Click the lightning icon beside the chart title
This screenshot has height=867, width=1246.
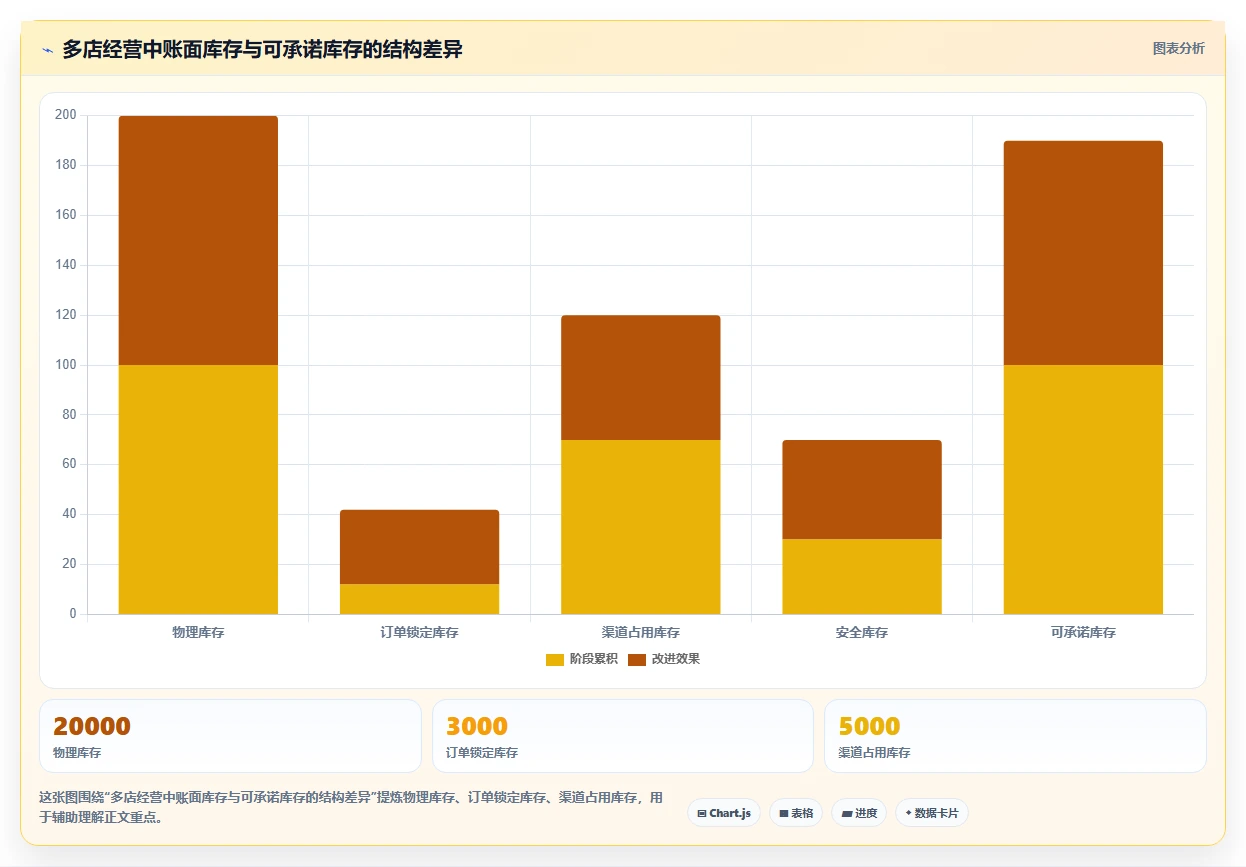48,50
